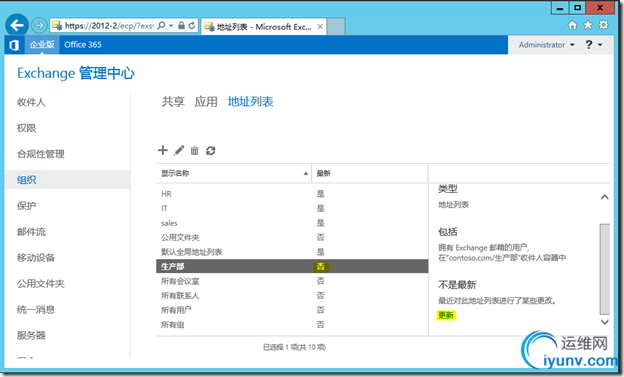
Task: Select 组织 in the left navigation
Action: click(67, 180)
